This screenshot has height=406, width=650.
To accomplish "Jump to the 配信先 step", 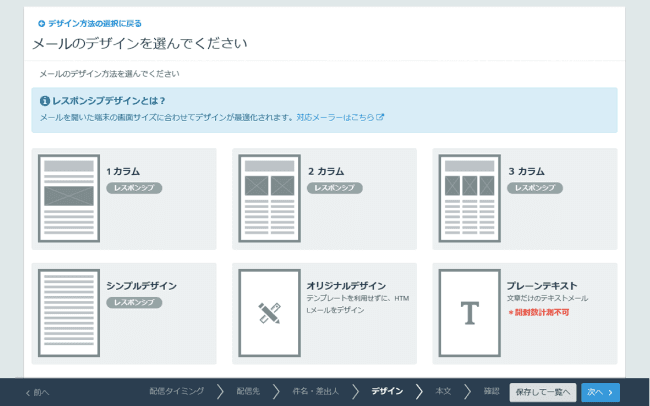I will (x=247, y=392).
